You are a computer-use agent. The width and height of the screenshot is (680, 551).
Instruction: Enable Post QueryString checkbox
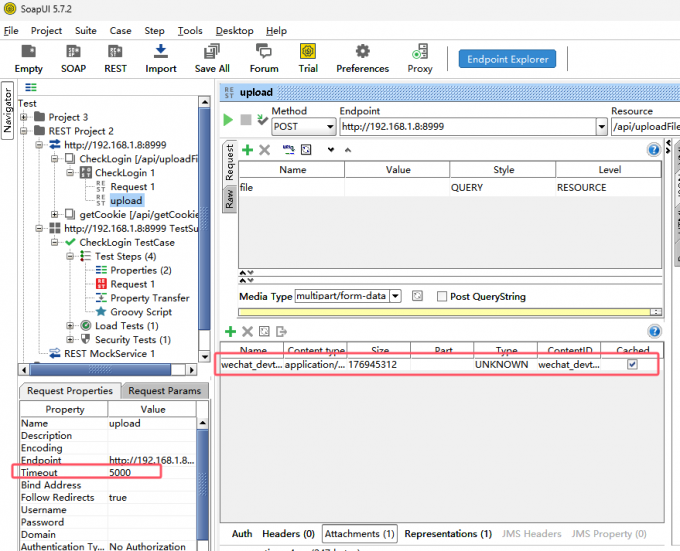(441, 297)
